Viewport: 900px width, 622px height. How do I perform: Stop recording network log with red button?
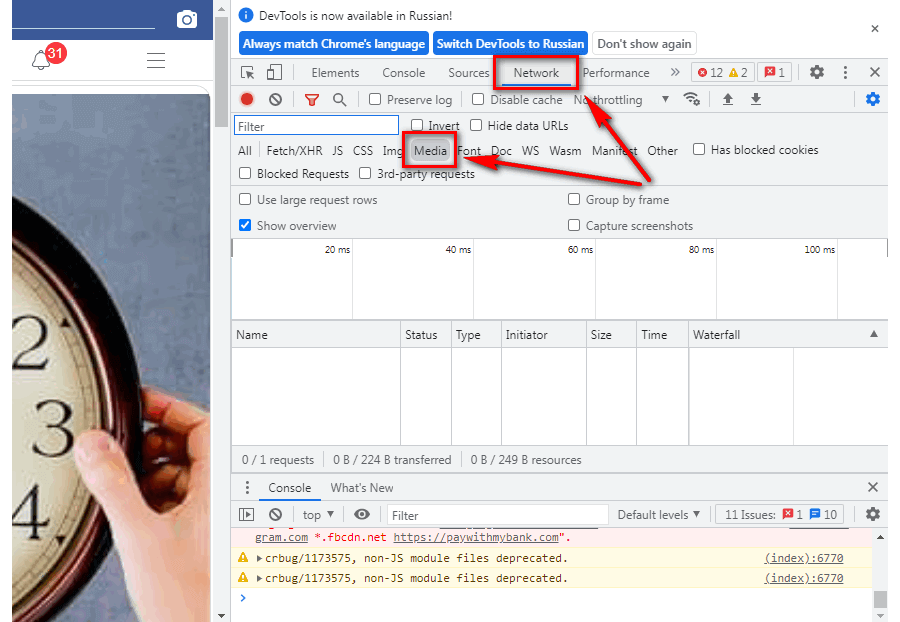click(x=247, y=99)
